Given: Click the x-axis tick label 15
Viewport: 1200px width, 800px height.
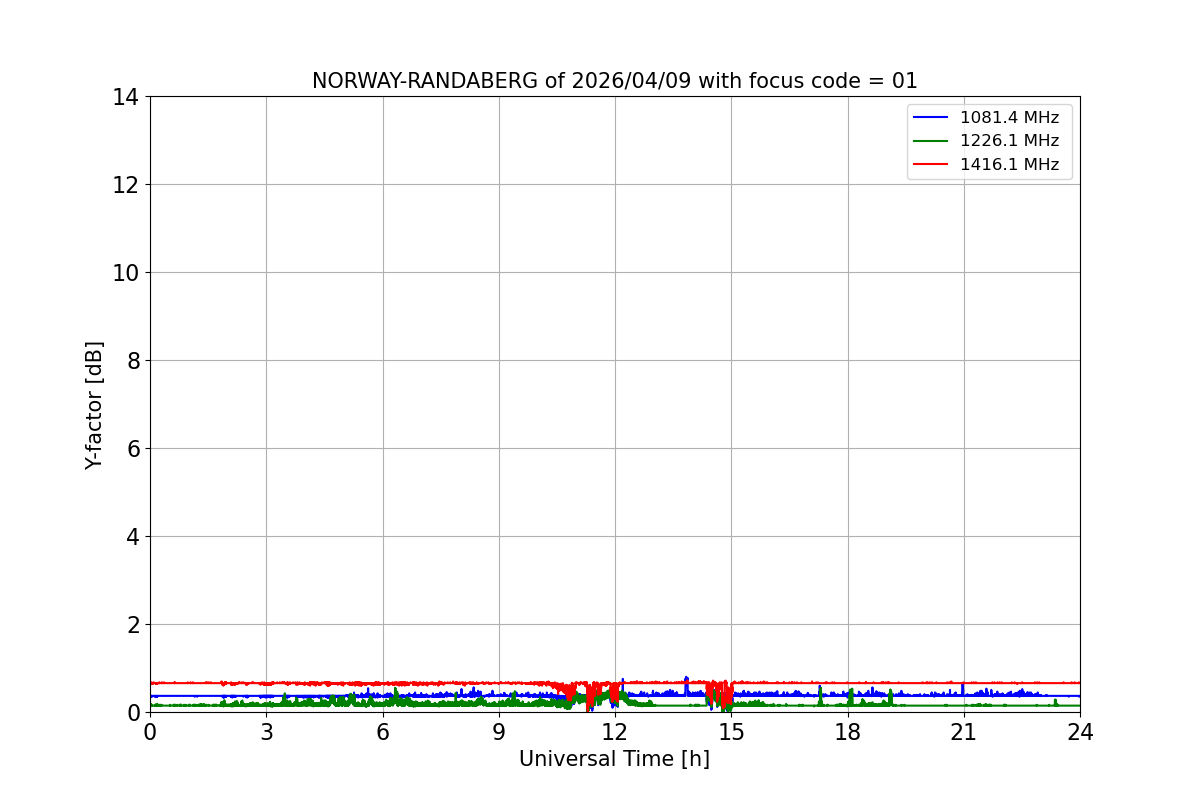Looking at the screenshot, I should click(x=731, y=732).
